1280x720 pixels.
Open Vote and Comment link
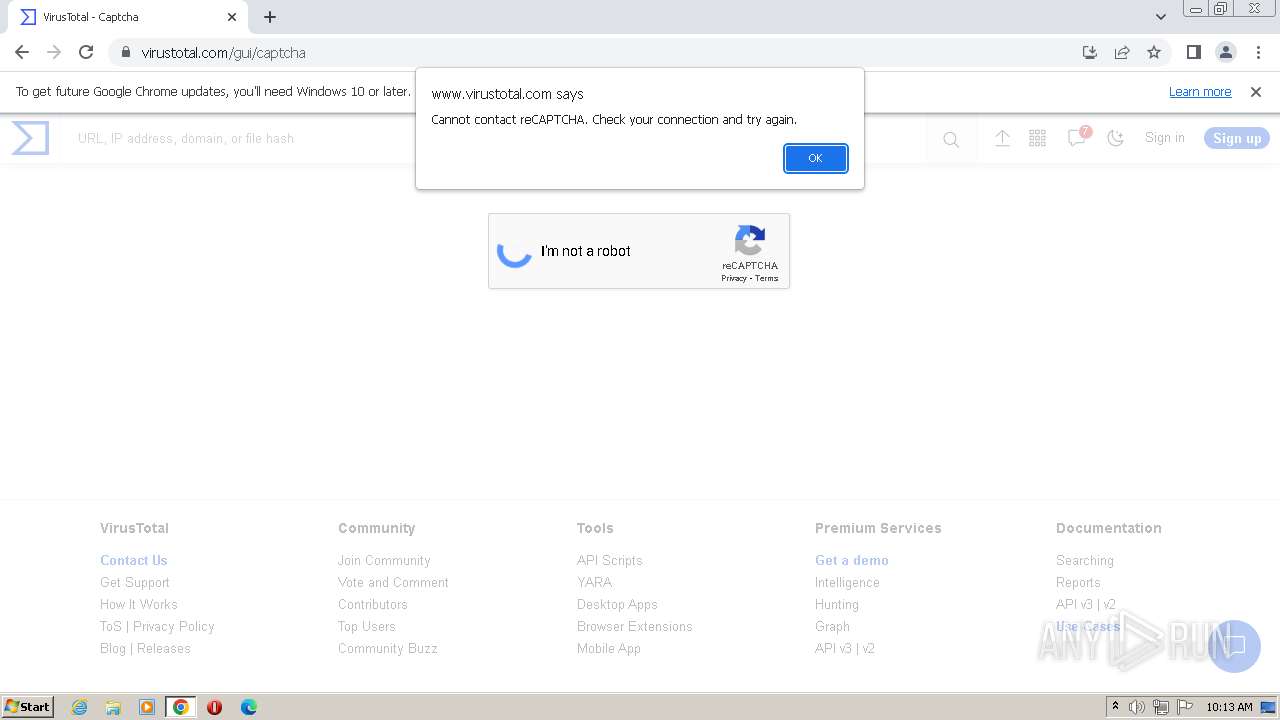tap(393, 583)
